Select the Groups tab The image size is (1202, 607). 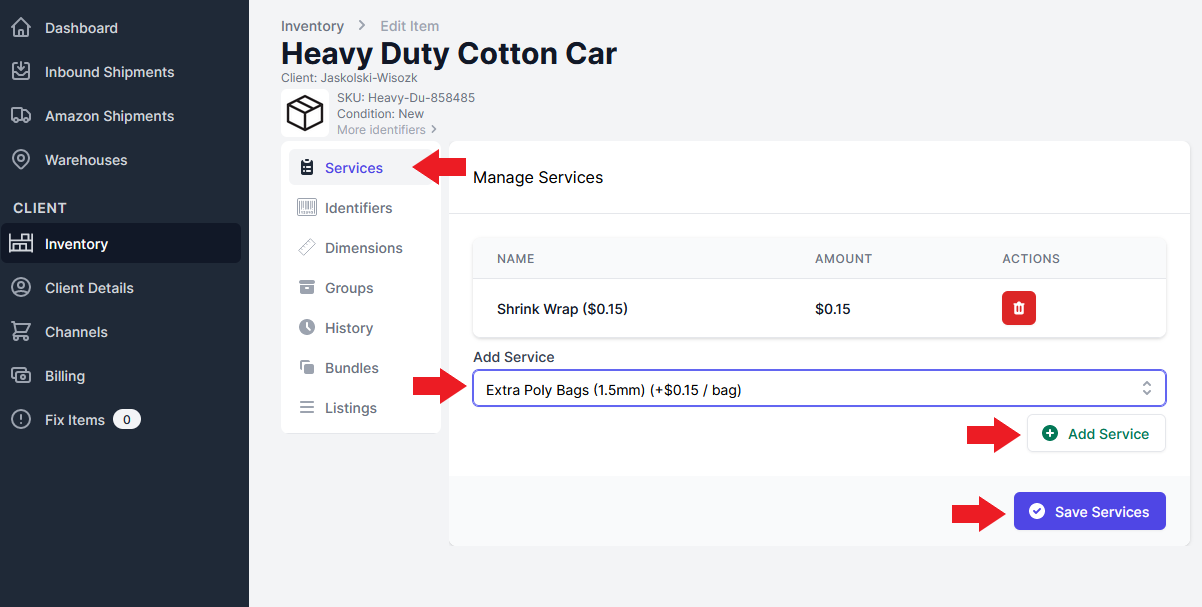tap(348, 288)
